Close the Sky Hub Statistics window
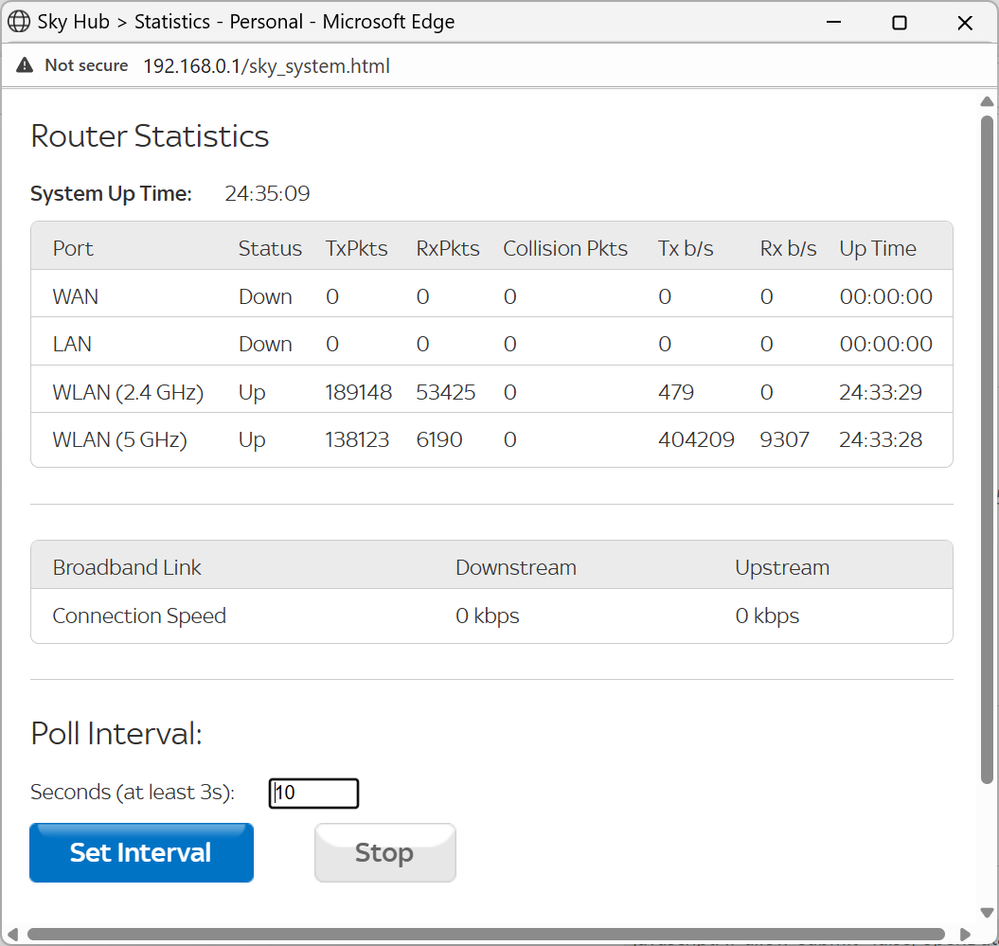999x946 pixels. click(x=965, y=22)
